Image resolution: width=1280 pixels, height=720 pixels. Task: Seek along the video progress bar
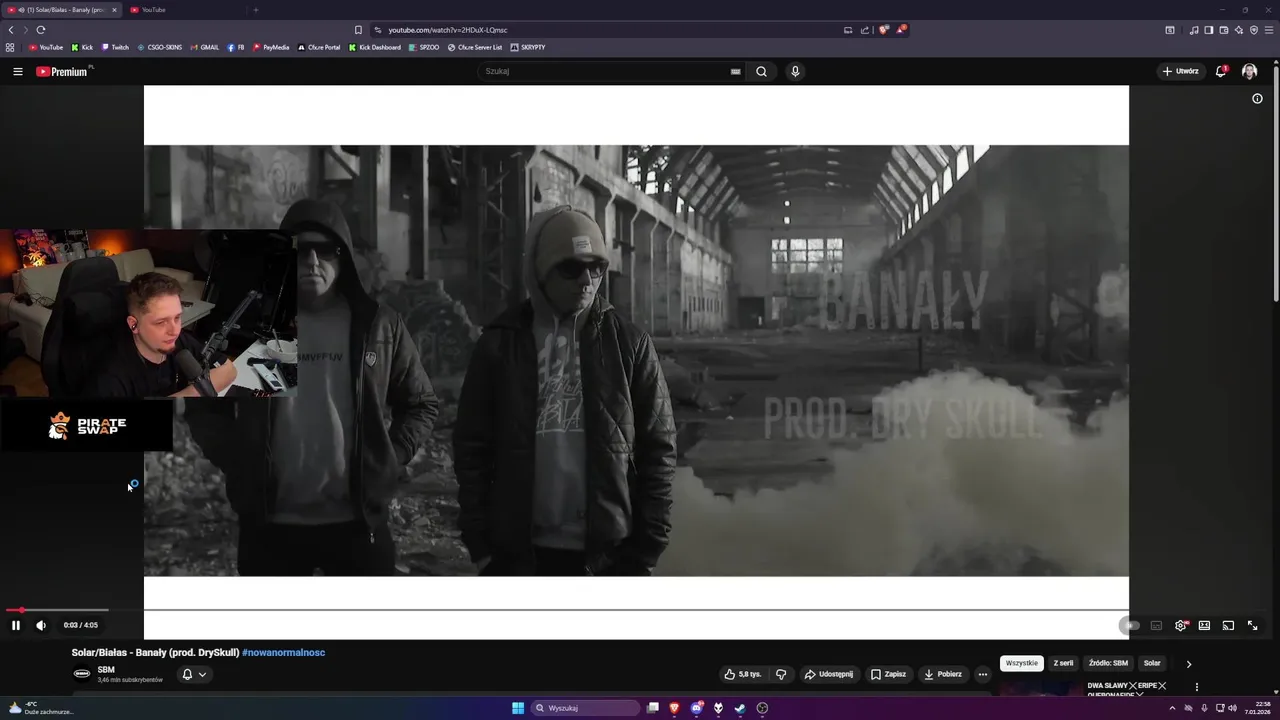tap(636, 609)
